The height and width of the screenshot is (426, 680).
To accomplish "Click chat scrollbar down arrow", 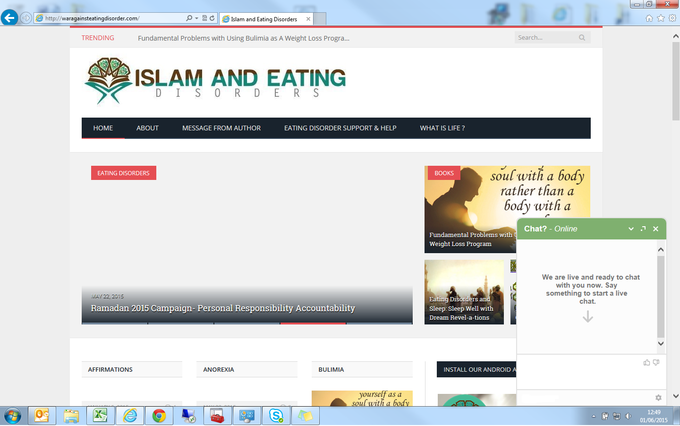I will [660, 344].
